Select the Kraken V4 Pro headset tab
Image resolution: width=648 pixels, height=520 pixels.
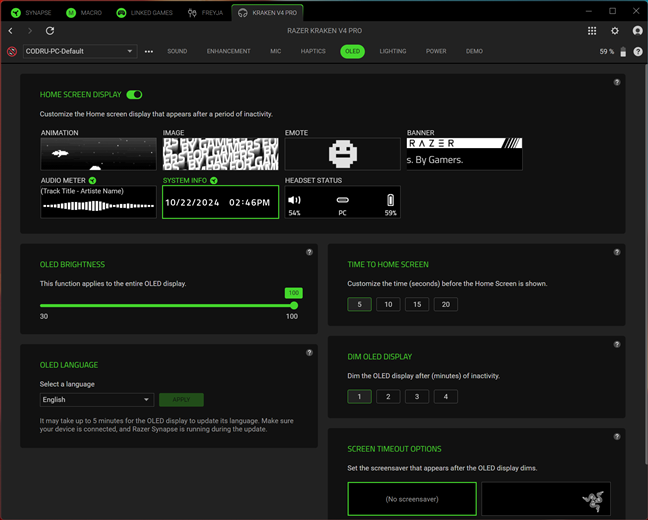pyautogui.click(x=267, y=13)
